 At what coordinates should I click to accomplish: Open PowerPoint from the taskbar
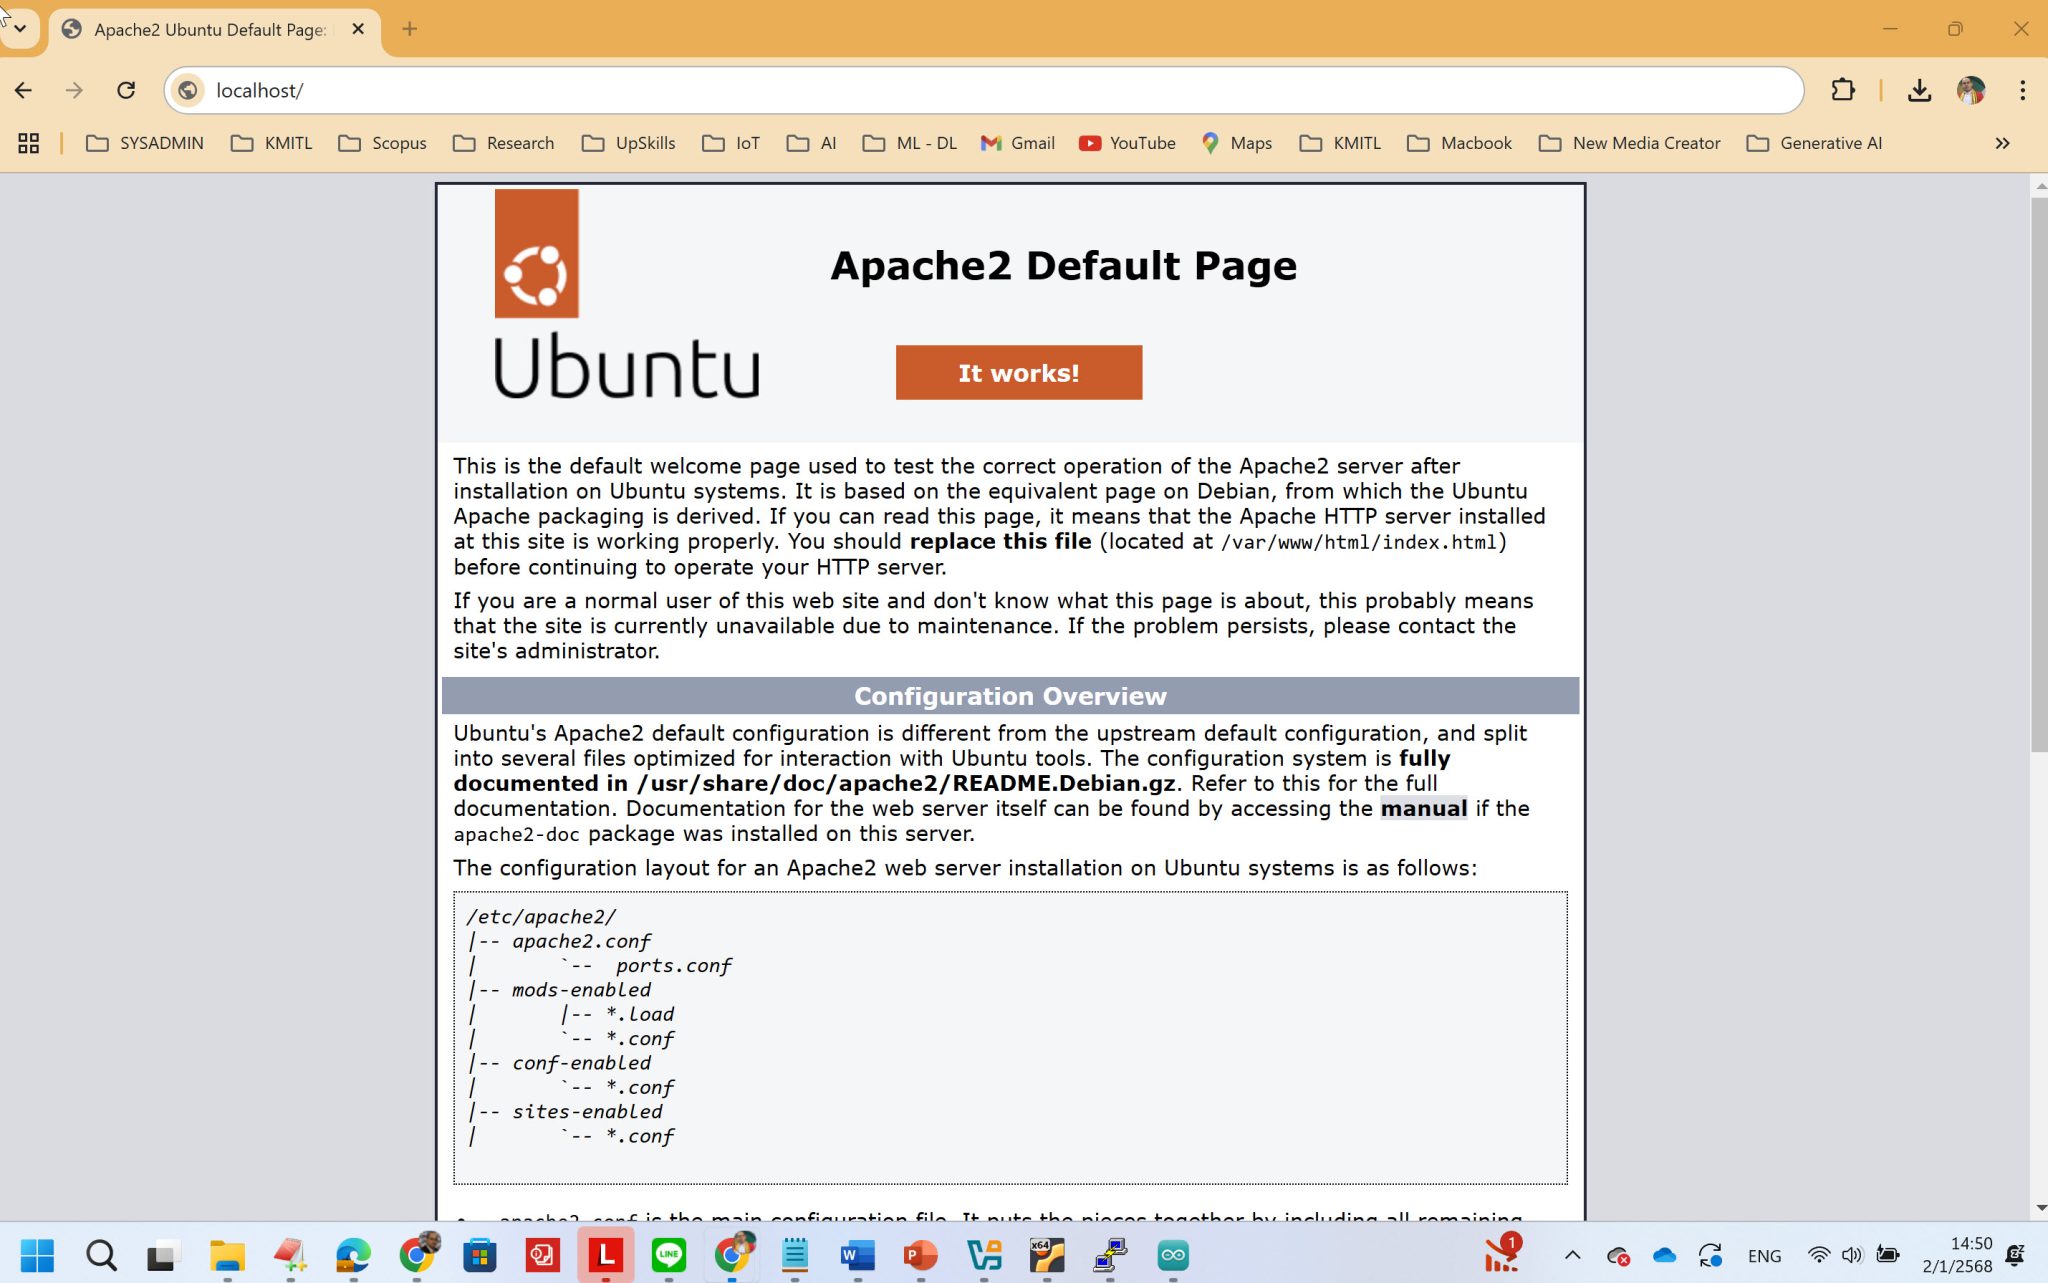click(x=920, y=1255)
